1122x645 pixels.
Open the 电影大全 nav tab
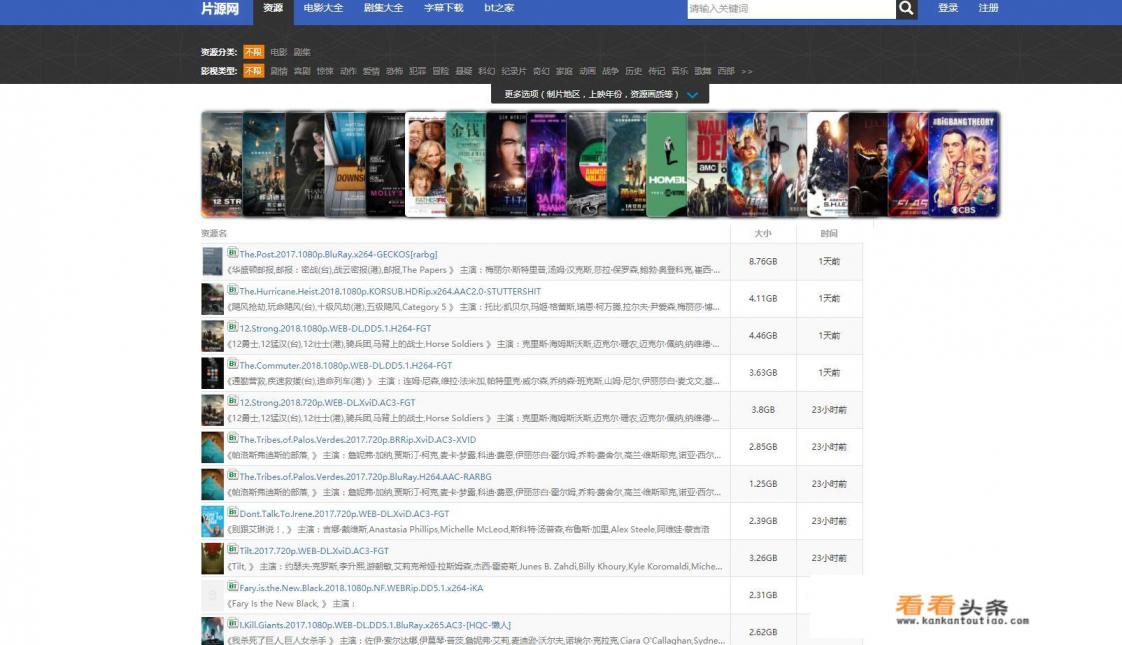tap(323, 9)
